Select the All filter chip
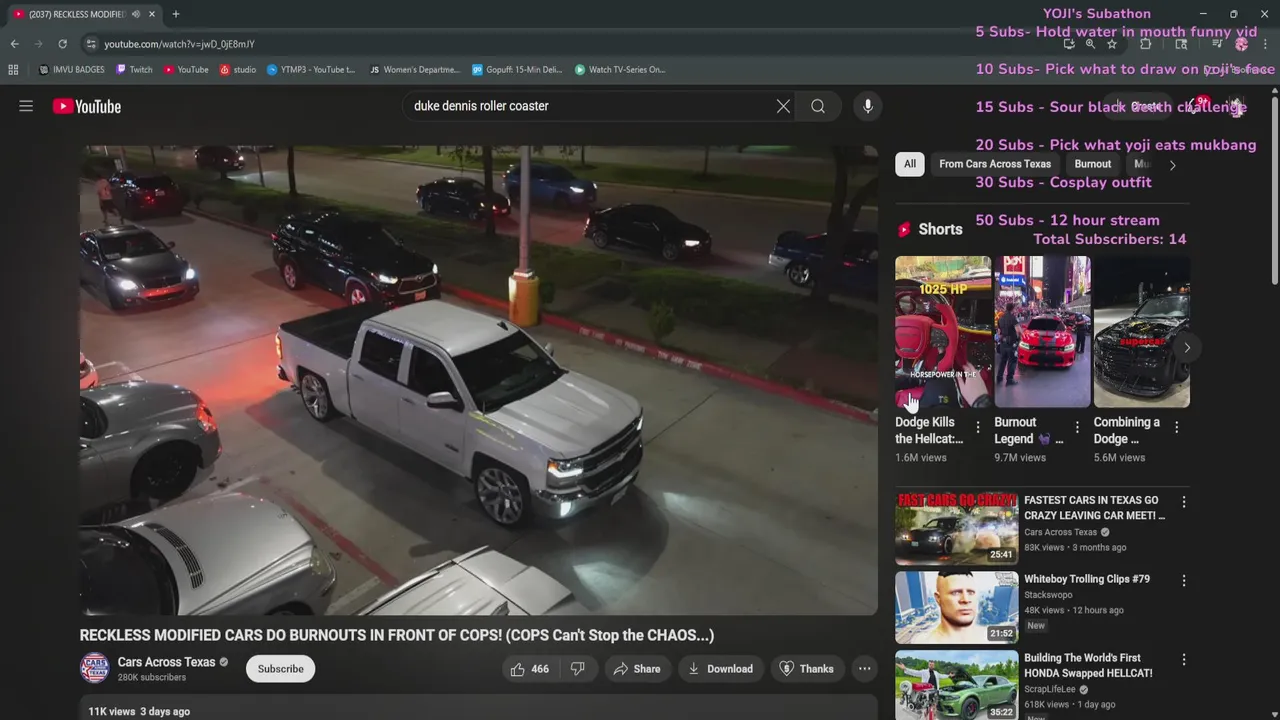Screen dimensions: 1280x720 click(909, 164)
